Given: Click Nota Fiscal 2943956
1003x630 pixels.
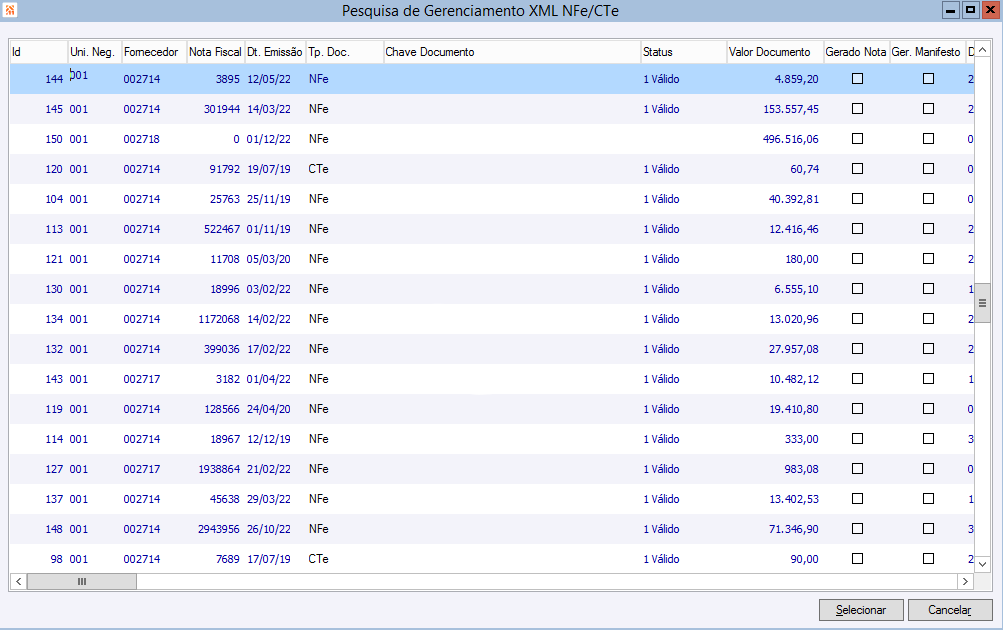Looking at the screenshot, I should point(219,530).
